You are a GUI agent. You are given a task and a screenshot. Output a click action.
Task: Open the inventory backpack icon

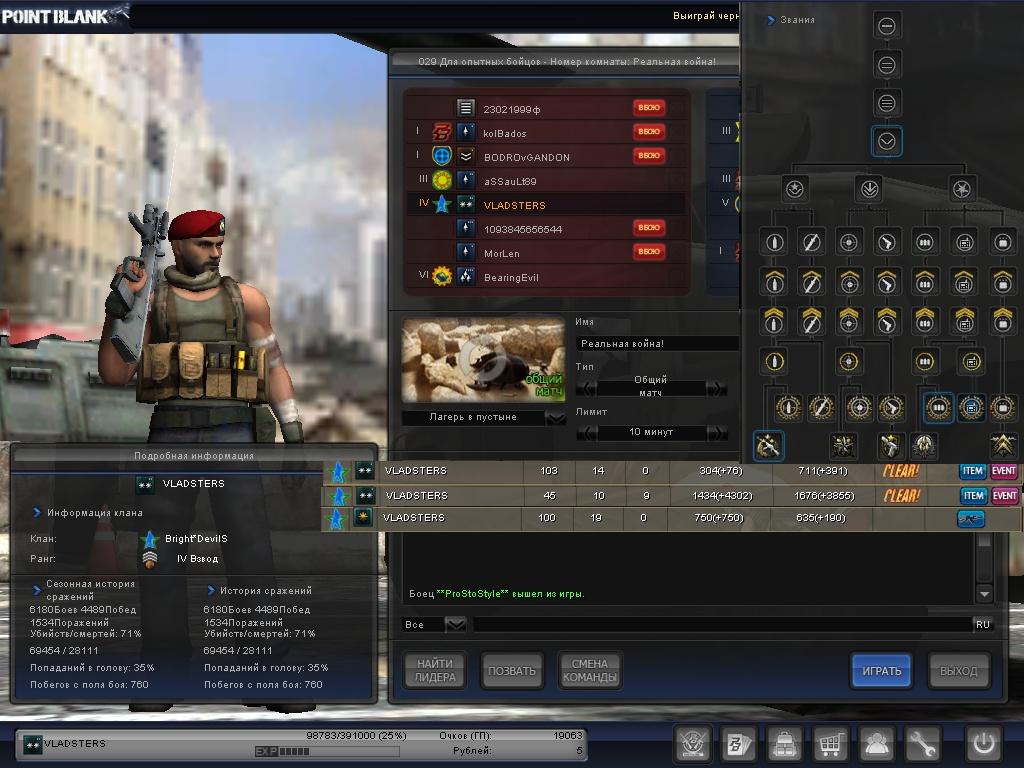coord(784,744)
